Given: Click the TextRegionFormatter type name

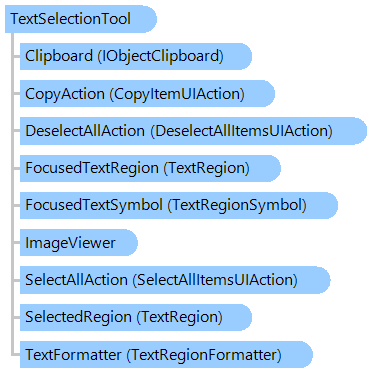Looking at the screenshot, I should point(204,355).
